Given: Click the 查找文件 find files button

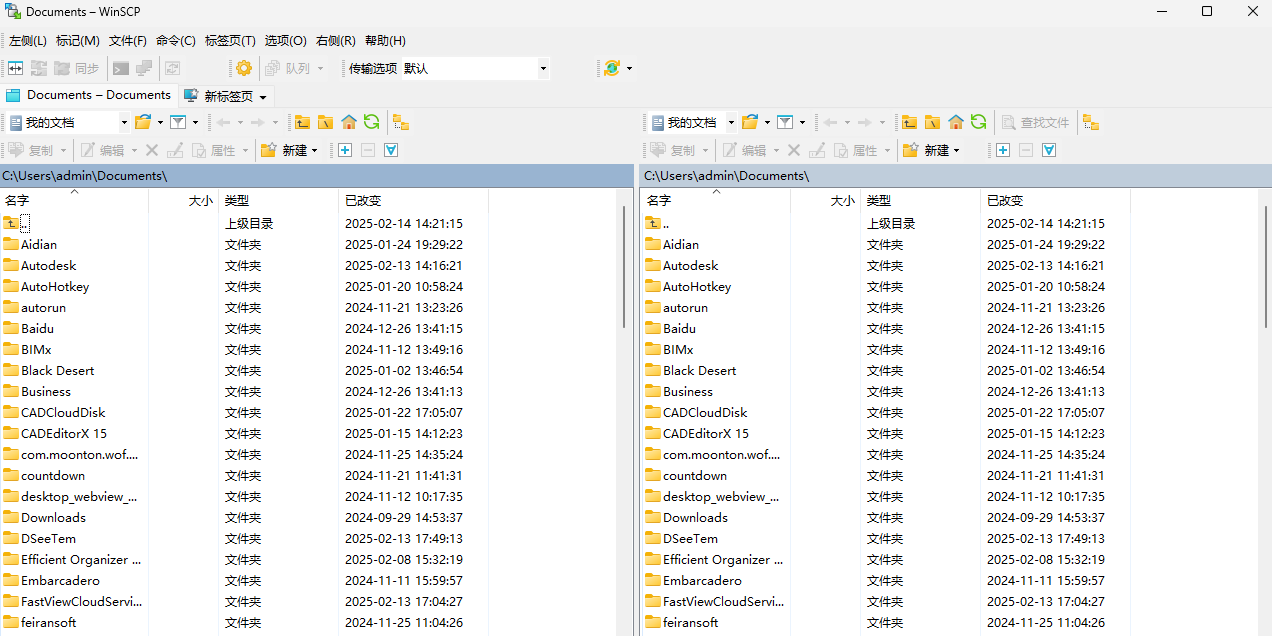Looking at the screenshot, I should pyautogui.click(x=1035, y=122).
